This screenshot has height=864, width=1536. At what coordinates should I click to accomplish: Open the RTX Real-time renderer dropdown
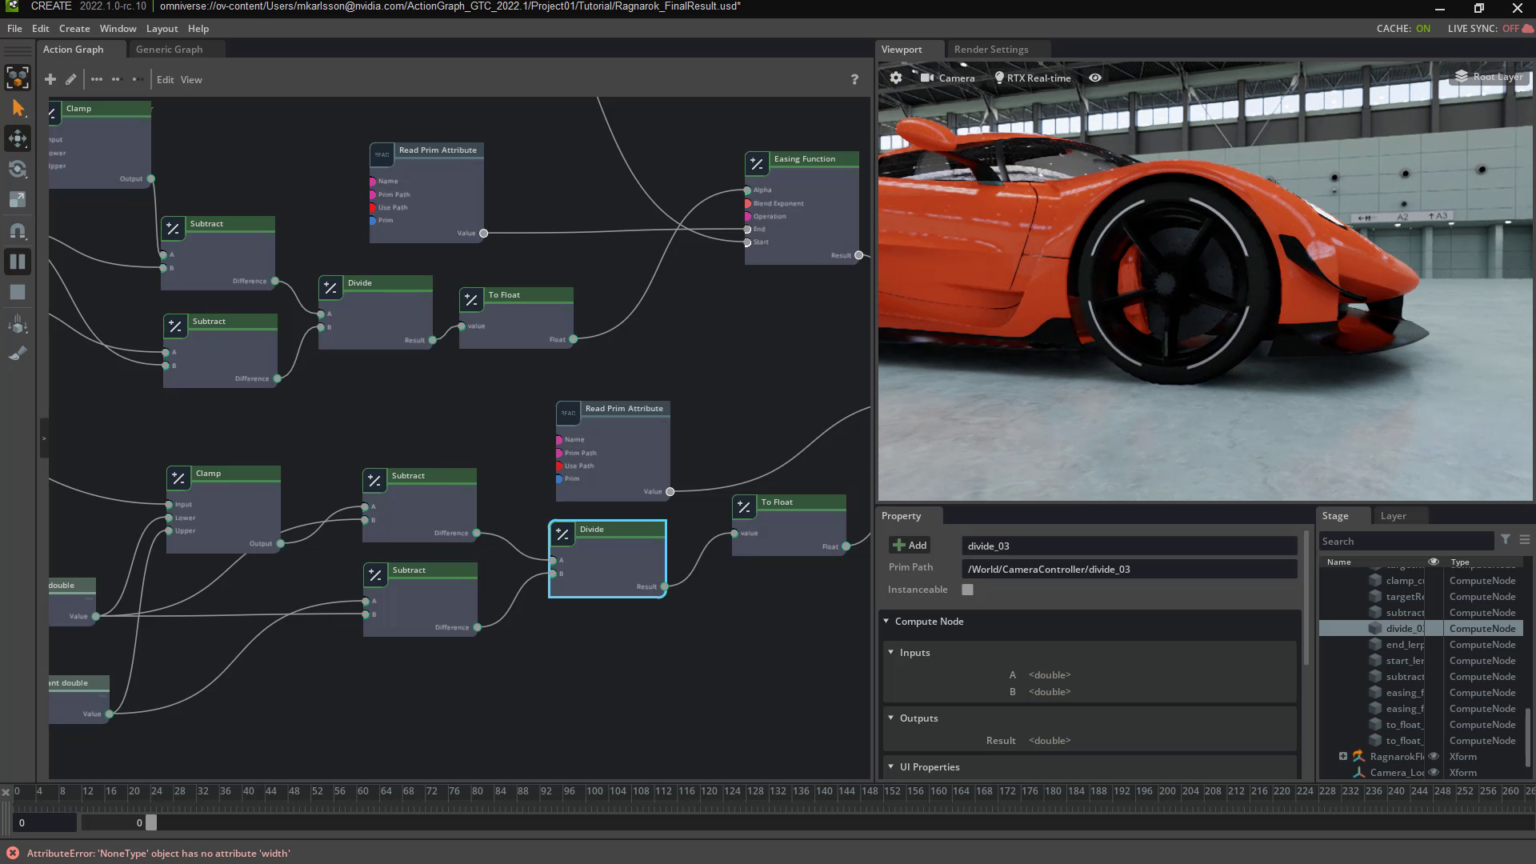click(x=1032, y=77)
